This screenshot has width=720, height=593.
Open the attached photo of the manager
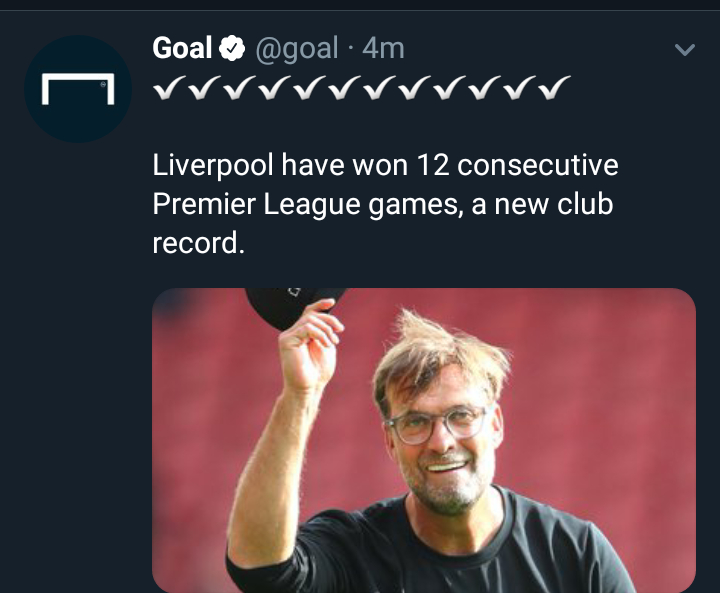(424, 440)
